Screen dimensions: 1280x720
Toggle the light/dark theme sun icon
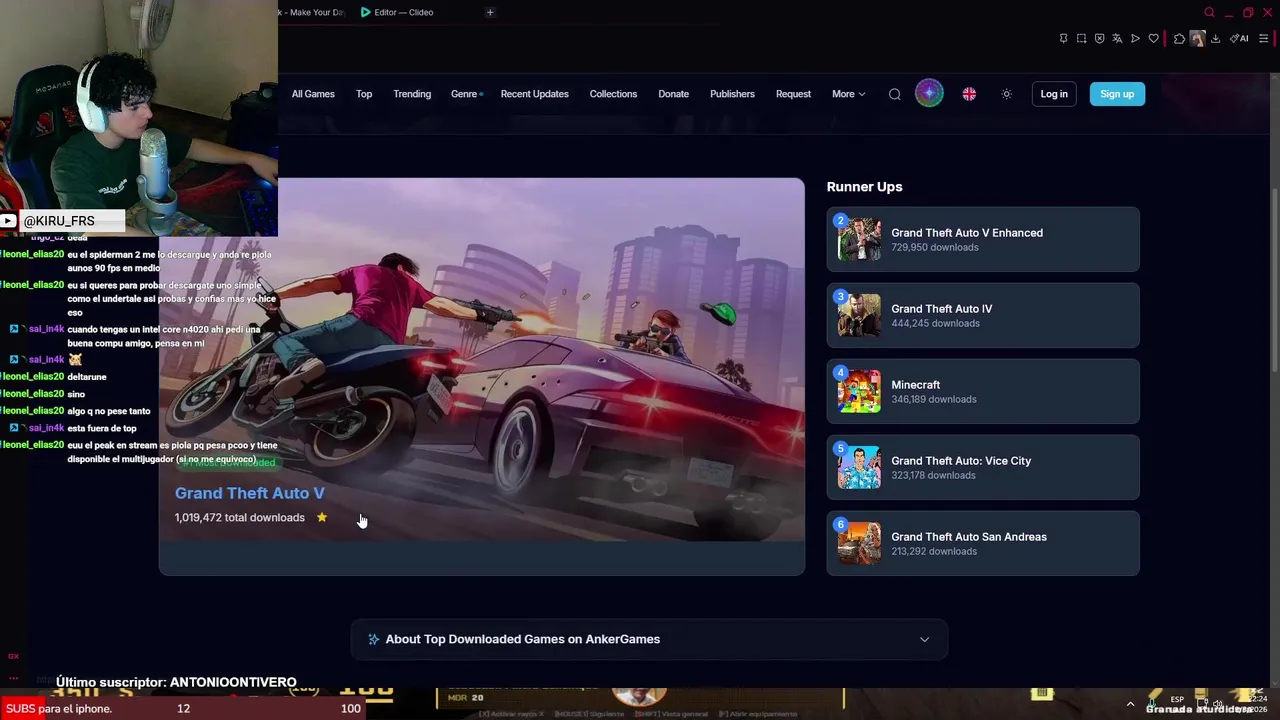click(x=1006, y=94)
